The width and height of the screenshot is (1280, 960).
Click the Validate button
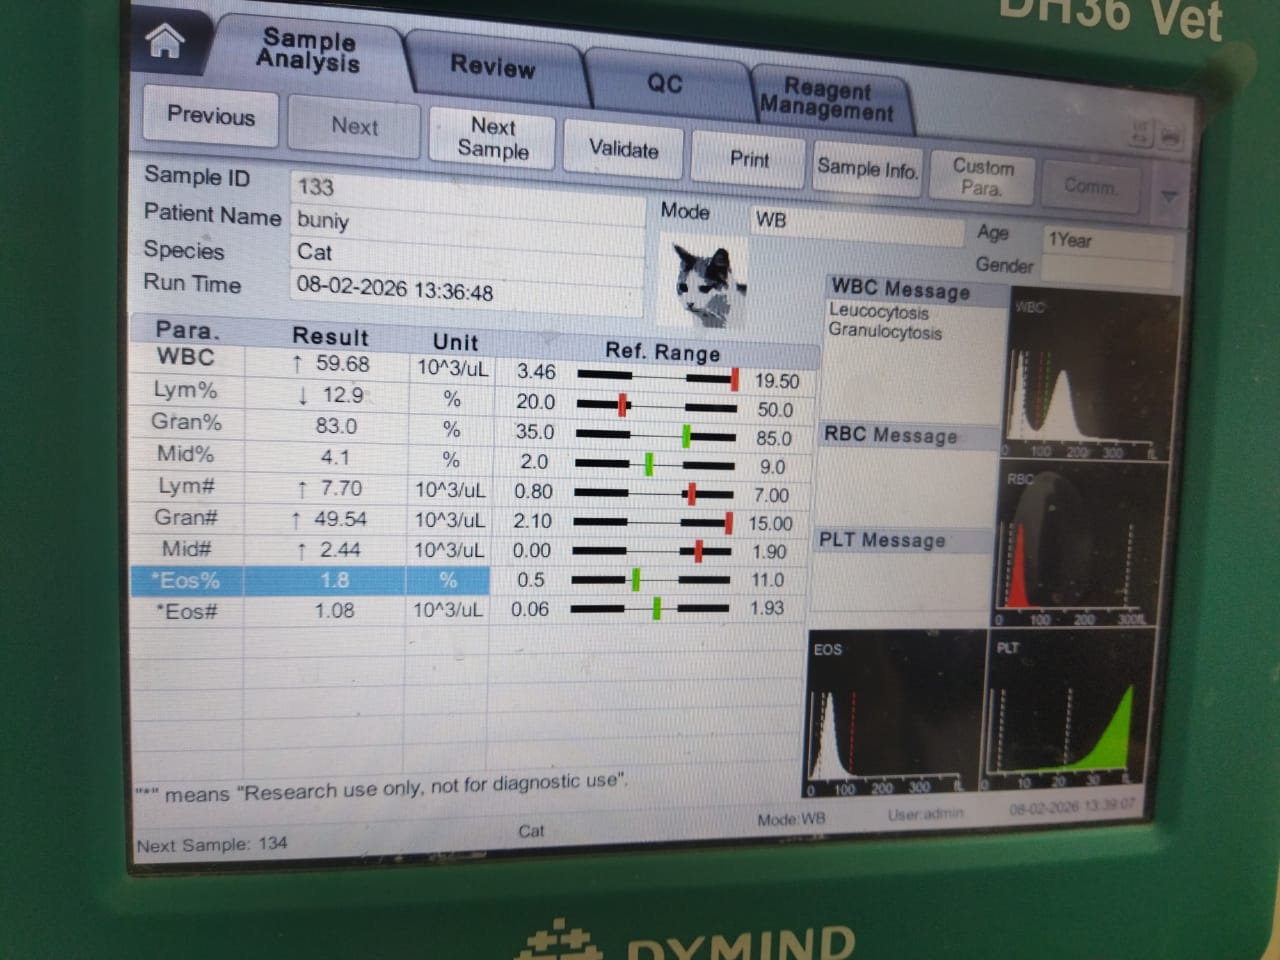[x=623, y=150]
